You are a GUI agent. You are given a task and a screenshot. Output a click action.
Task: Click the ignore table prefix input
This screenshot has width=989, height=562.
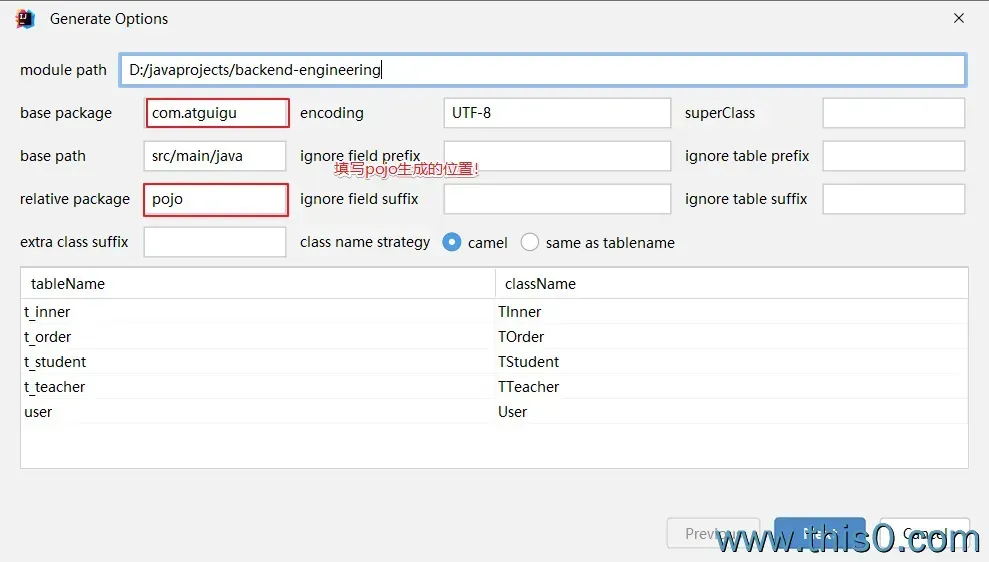(x=893, y=156)
